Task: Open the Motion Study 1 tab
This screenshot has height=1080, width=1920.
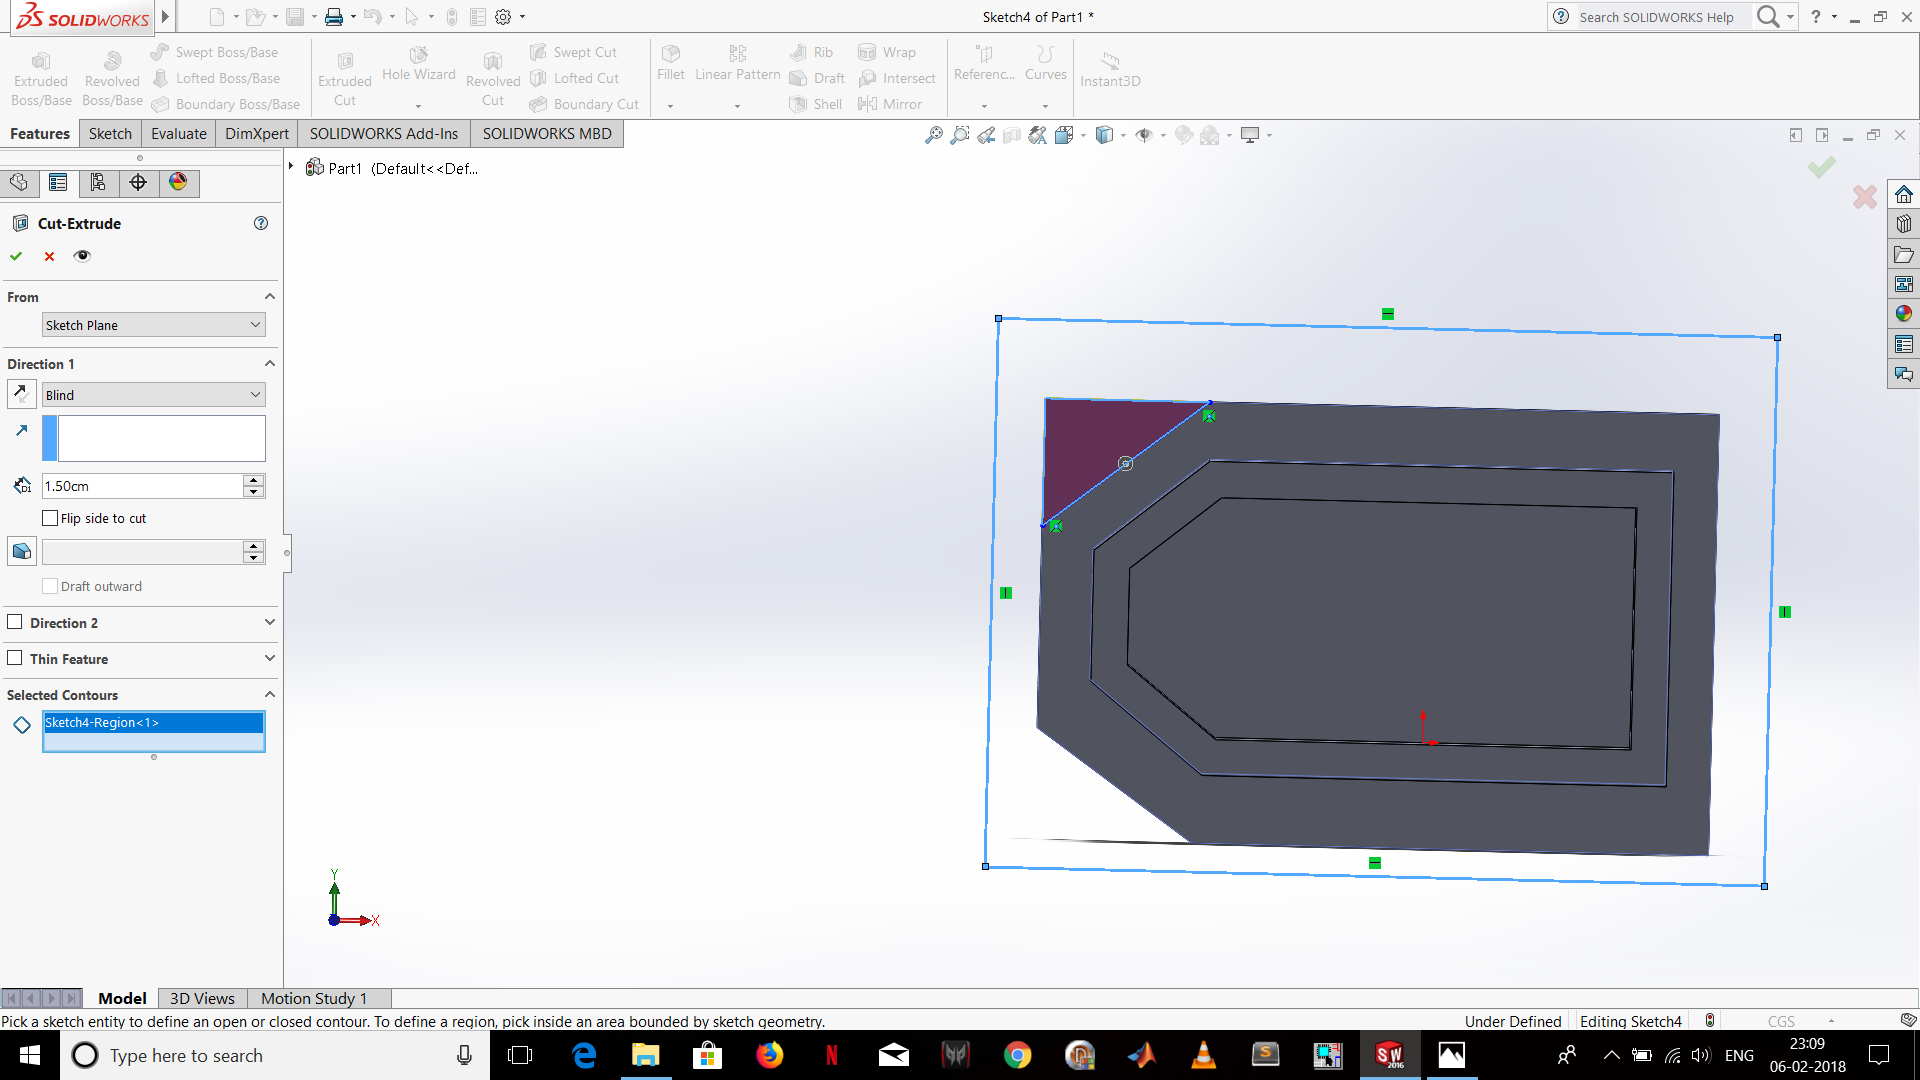Action: pyautogui.click(x=314, y=998)
